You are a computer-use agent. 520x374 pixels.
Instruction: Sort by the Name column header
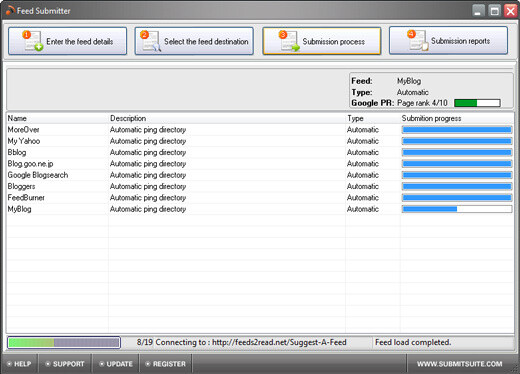[x=57, y=118]
